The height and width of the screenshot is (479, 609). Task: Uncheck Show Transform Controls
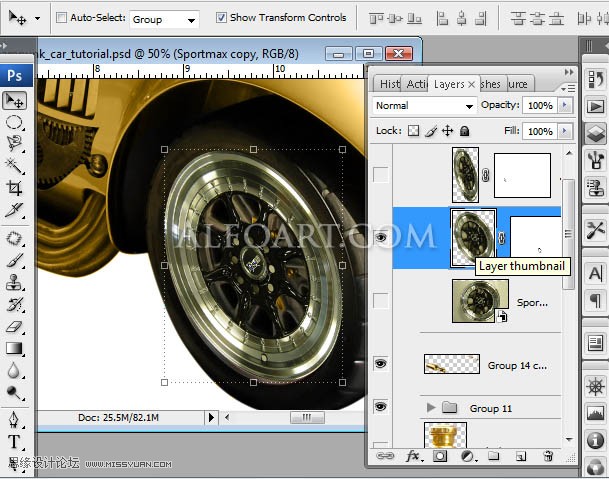221,18
